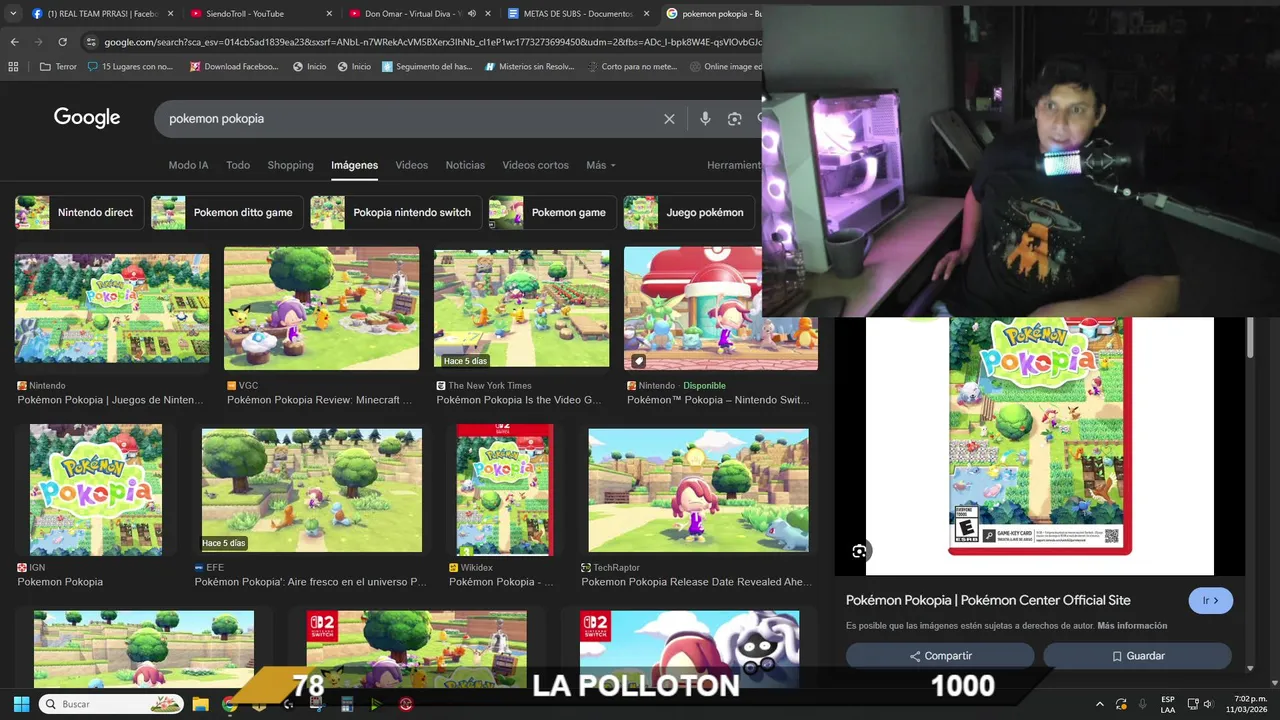Open volume control in system tray
This screenshot has width=1280, height=720.
click(1208, 704)
